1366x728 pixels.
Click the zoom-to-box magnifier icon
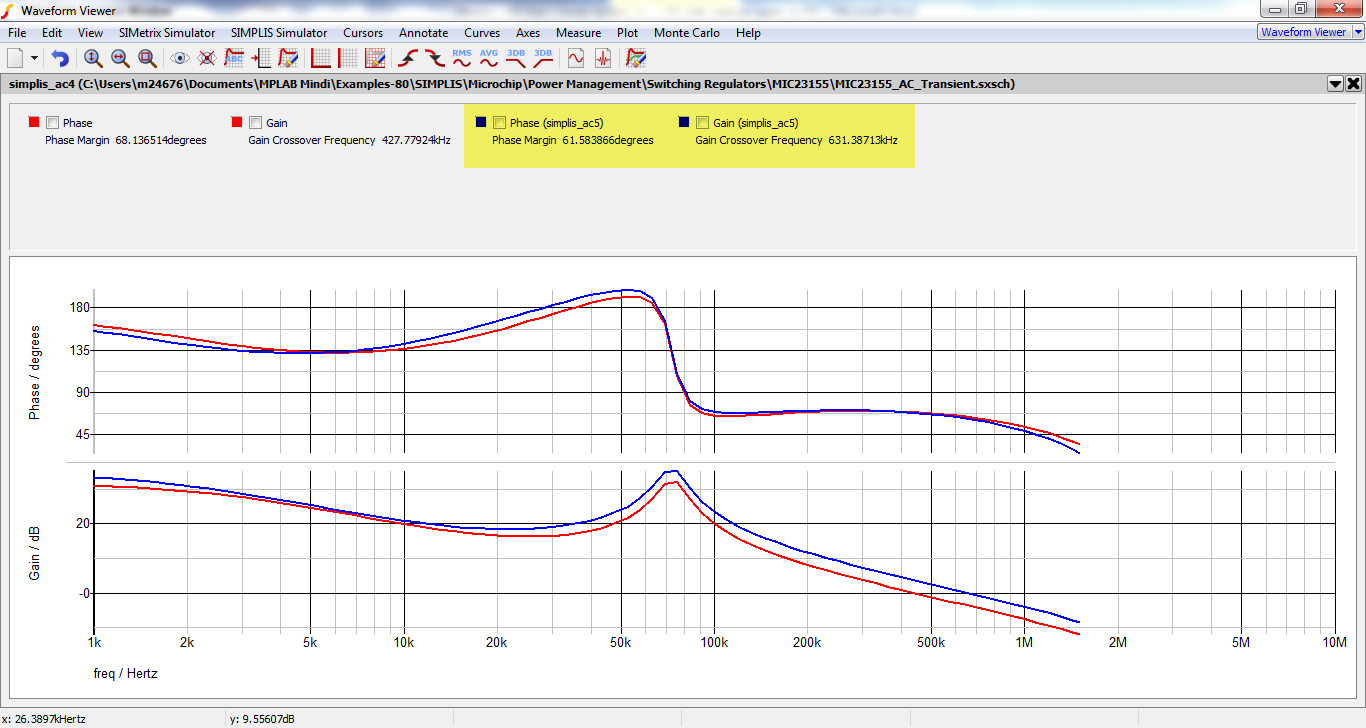(x=147, y=58)
